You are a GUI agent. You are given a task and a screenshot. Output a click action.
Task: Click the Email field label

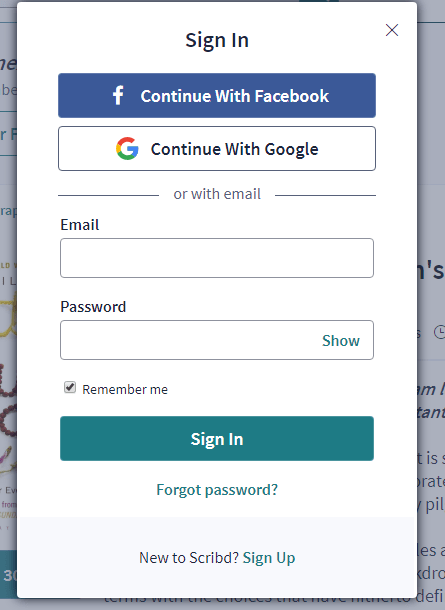(80, 225)
